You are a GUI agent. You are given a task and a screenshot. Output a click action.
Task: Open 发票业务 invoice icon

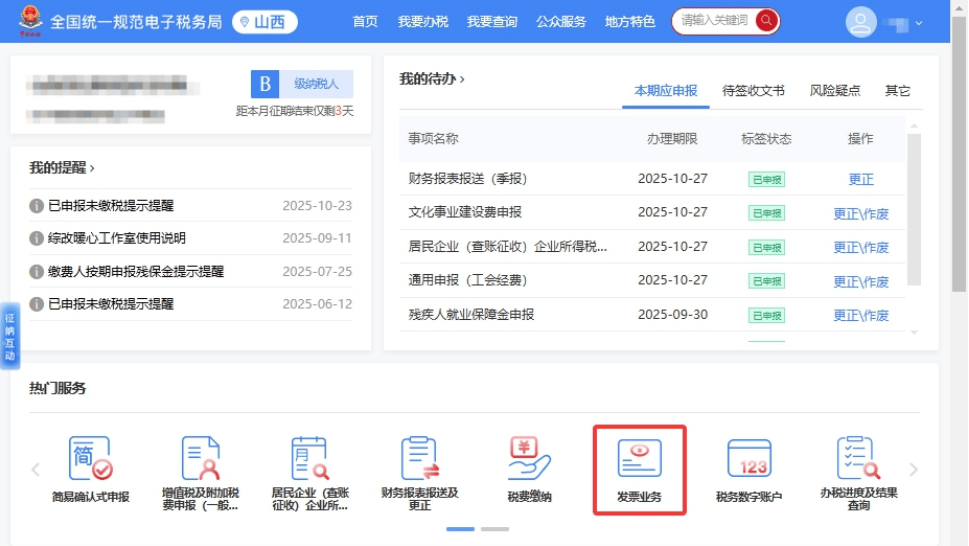(639, 460)
